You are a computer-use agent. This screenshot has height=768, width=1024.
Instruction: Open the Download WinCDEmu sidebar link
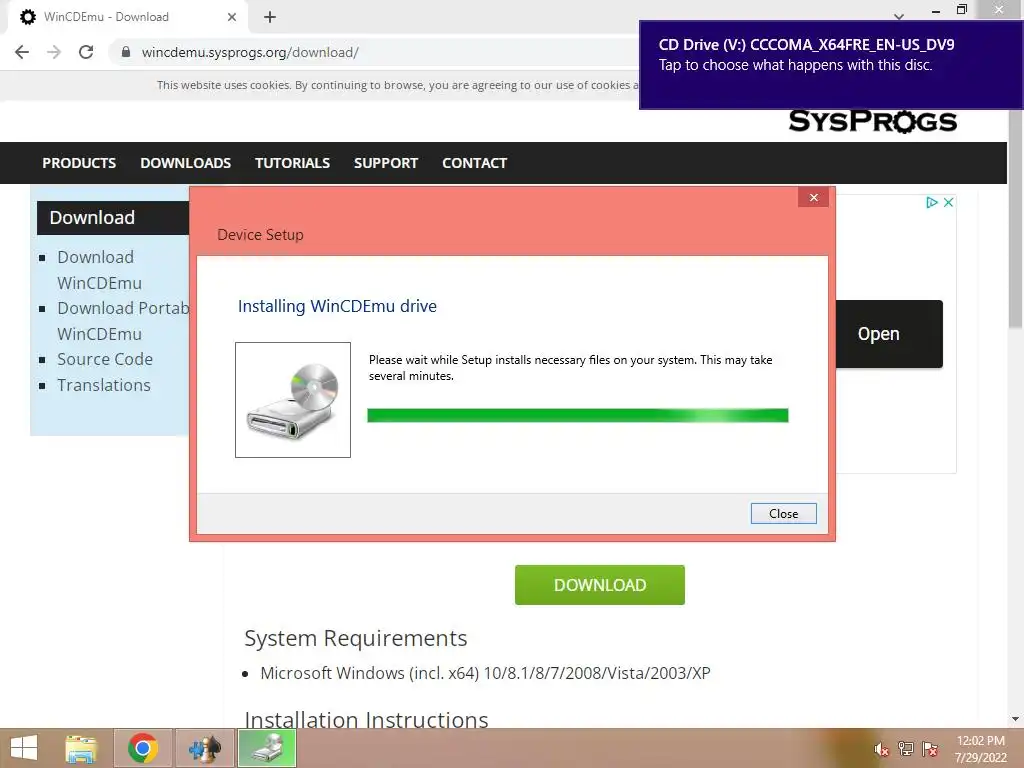(99, 270)
